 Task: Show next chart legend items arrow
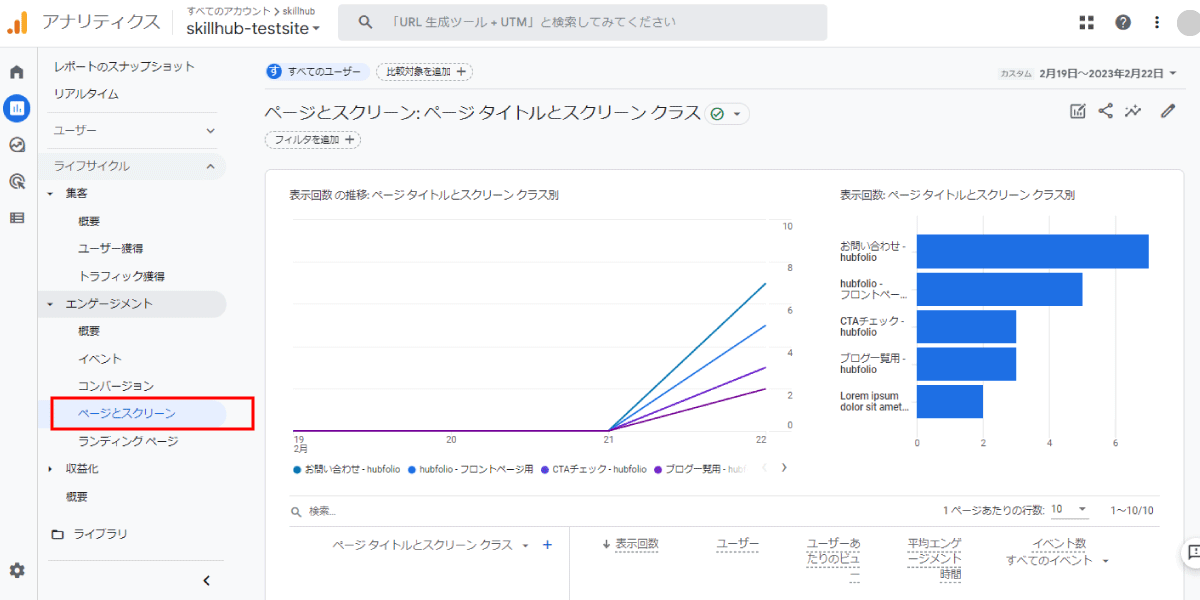[x=784, y=468]
